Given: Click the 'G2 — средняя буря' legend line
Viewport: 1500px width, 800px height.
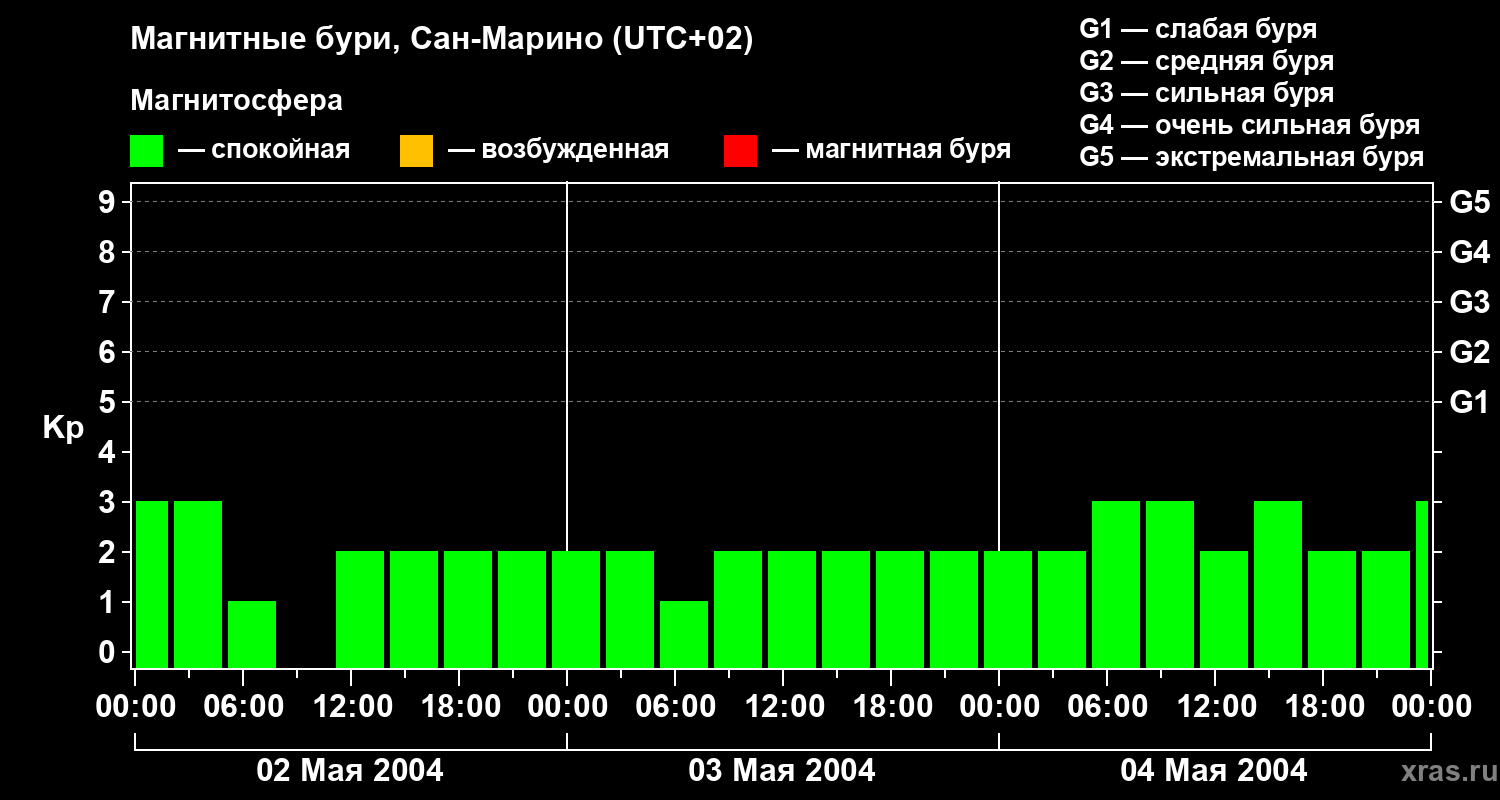Looking at the screenshot, I should pyautogui.click(x=1206, y=61).
